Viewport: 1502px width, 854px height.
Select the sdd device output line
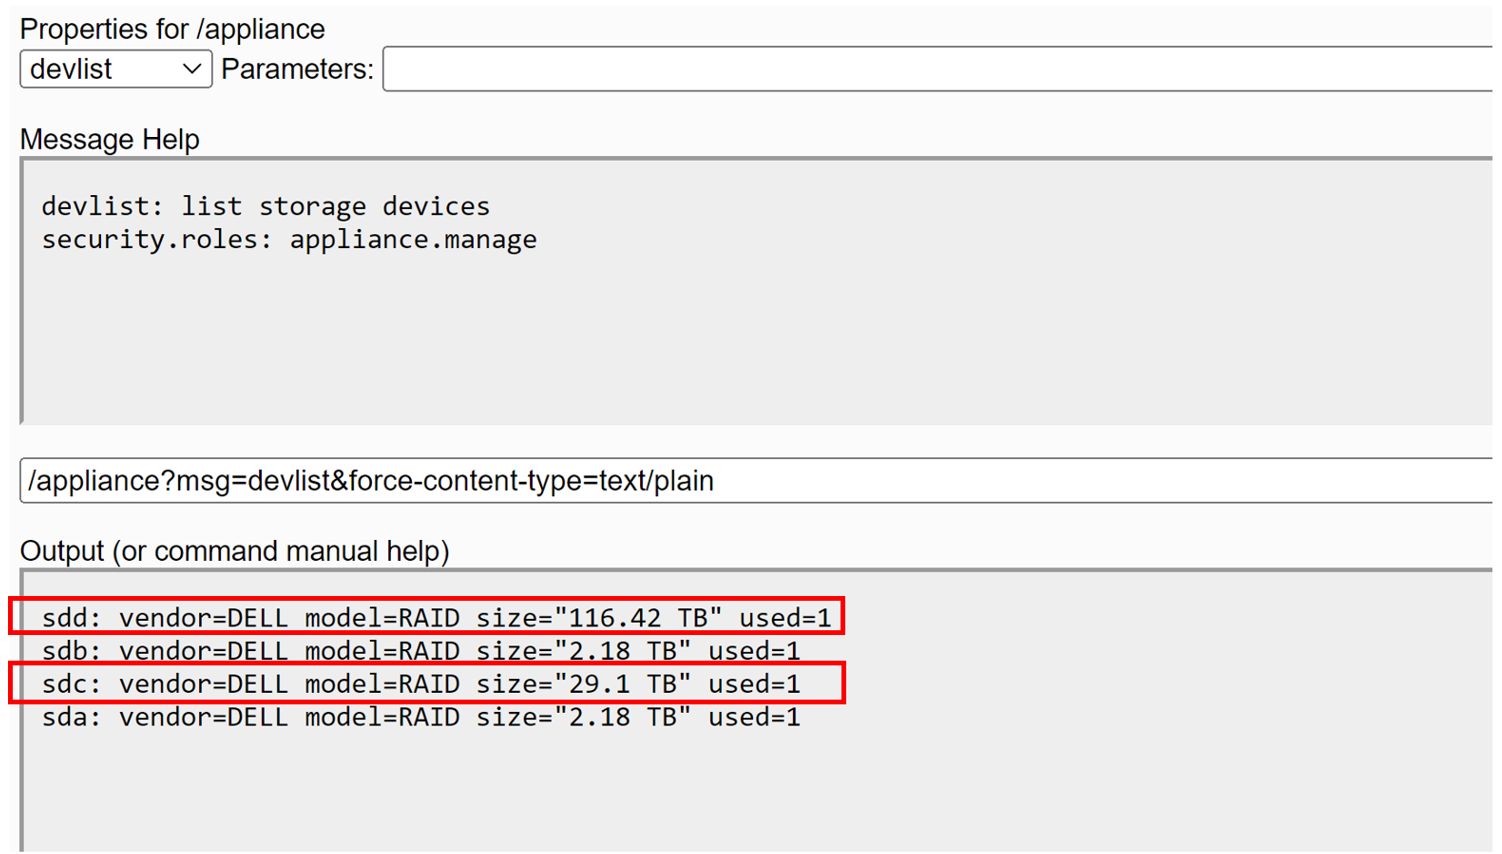435,618
